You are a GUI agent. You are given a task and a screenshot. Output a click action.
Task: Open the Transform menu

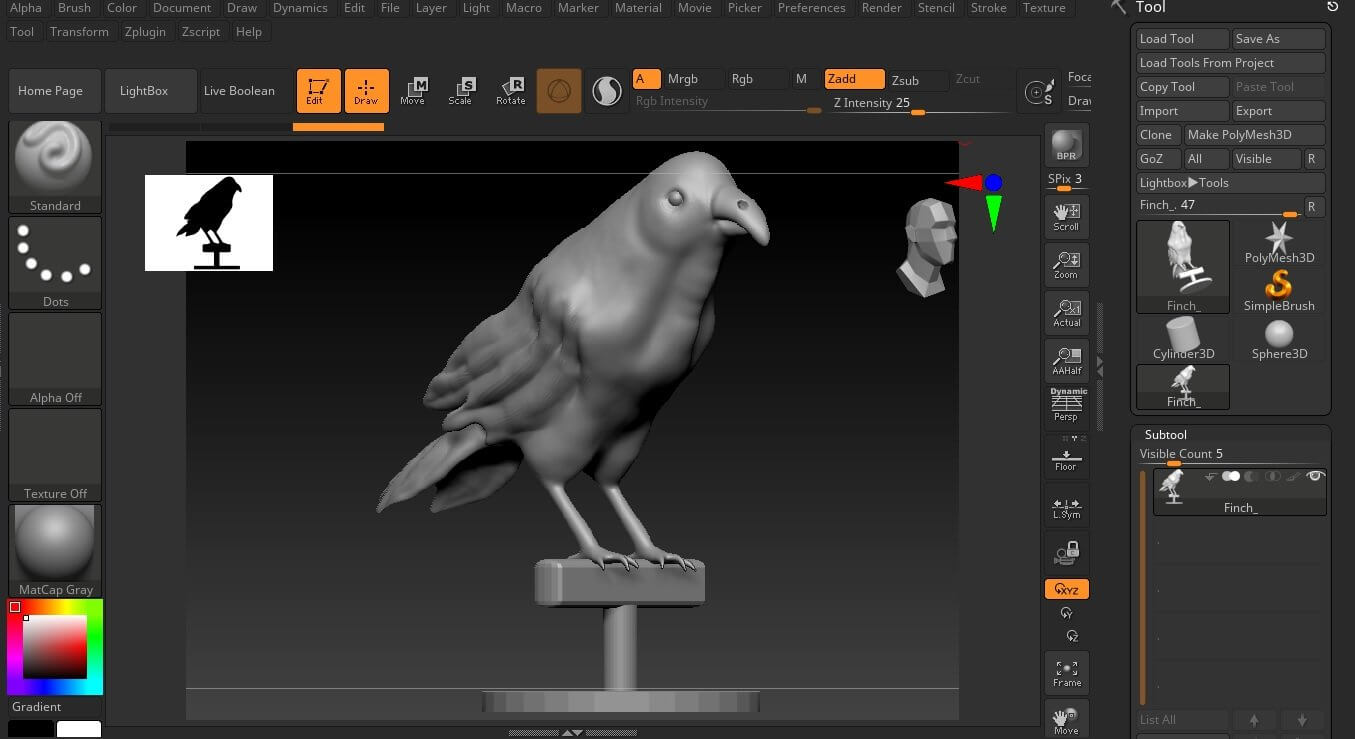79,32
